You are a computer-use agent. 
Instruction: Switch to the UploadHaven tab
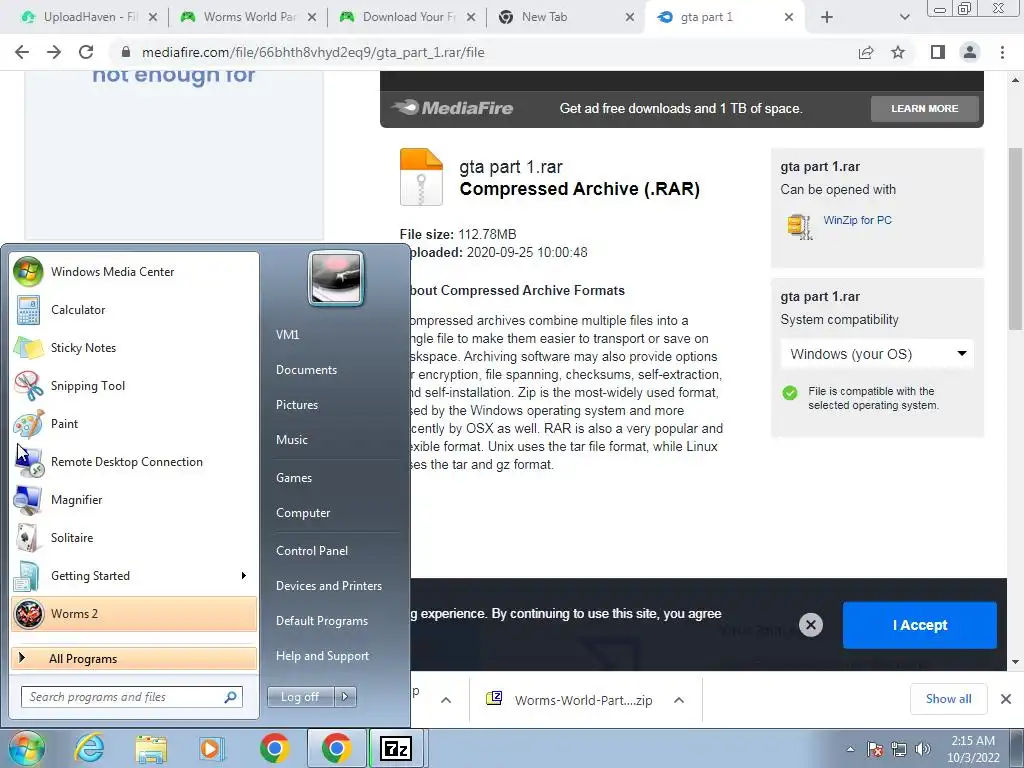(x=89, y=17)
